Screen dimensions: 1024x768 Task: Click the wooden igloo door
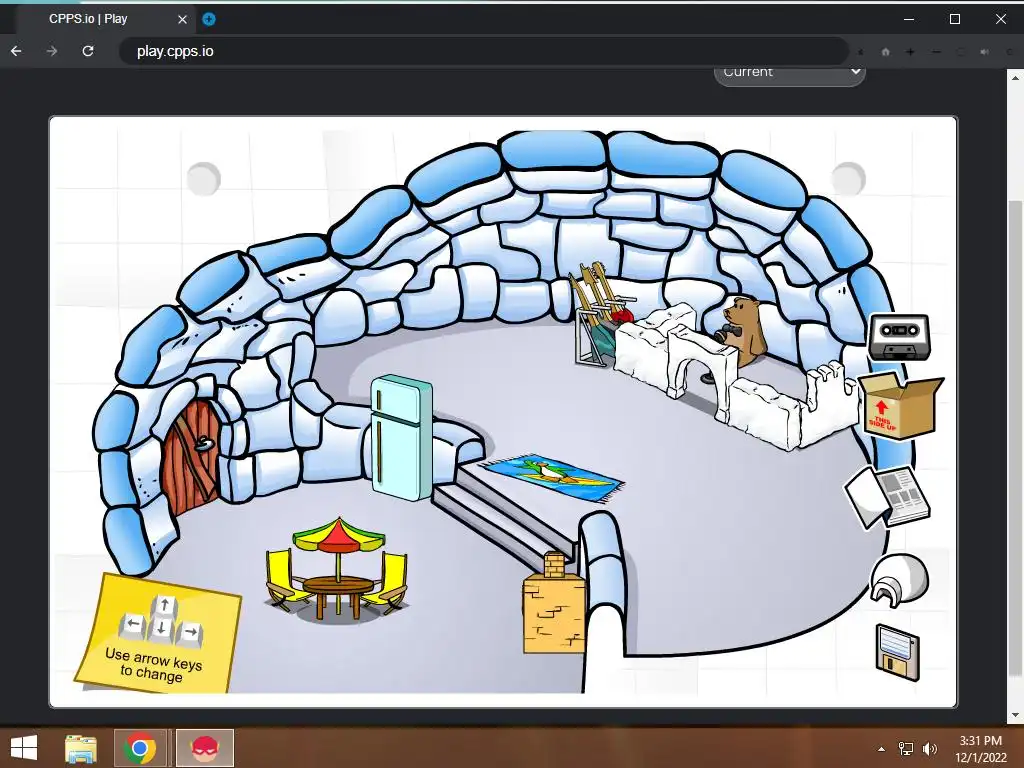tap(192, 458)
